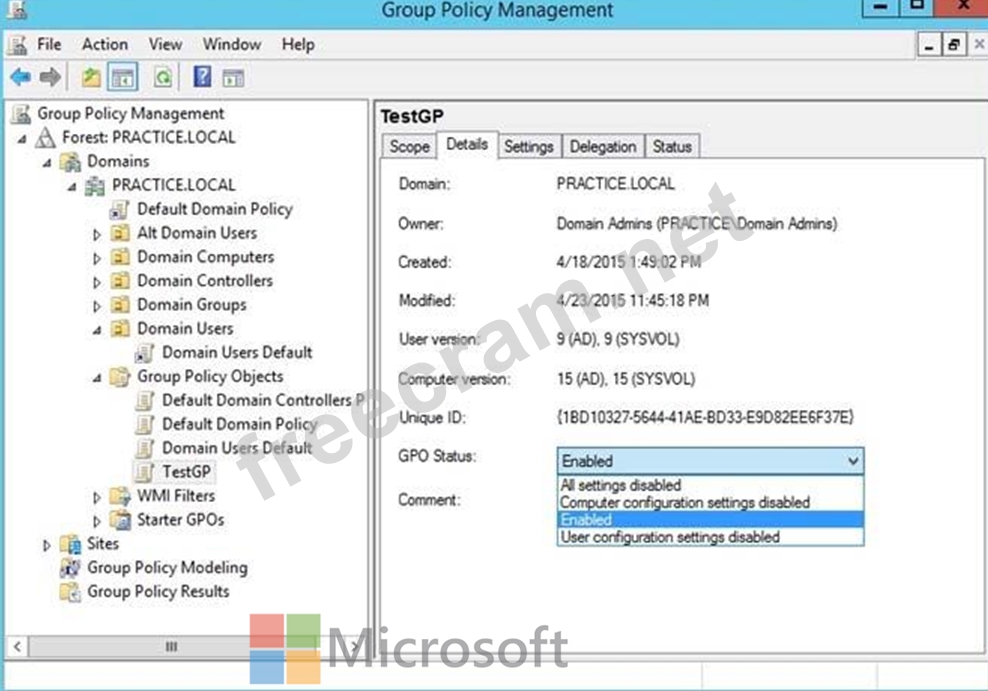Open the File menu
This screenshot has width=988, height=691.
(49, 45)
